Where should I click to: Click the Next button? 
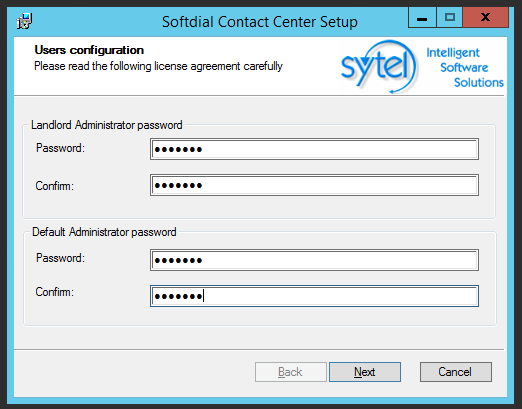click(x=365, y=372)
